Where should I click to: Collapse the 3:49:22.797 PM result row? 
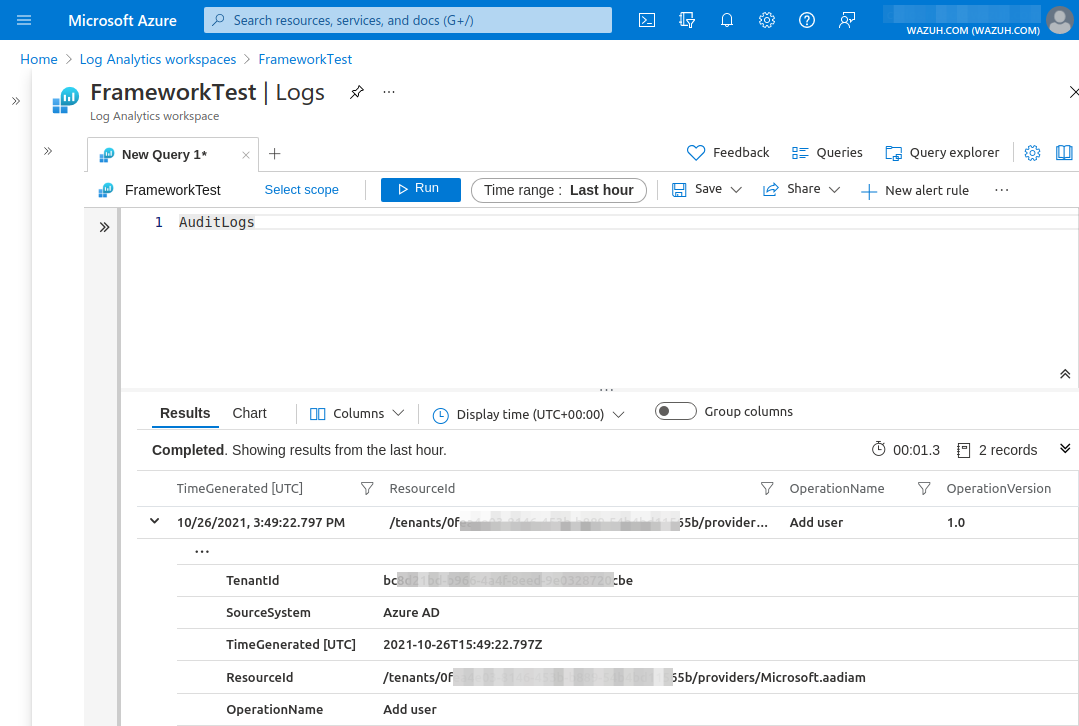click(155, 522)
